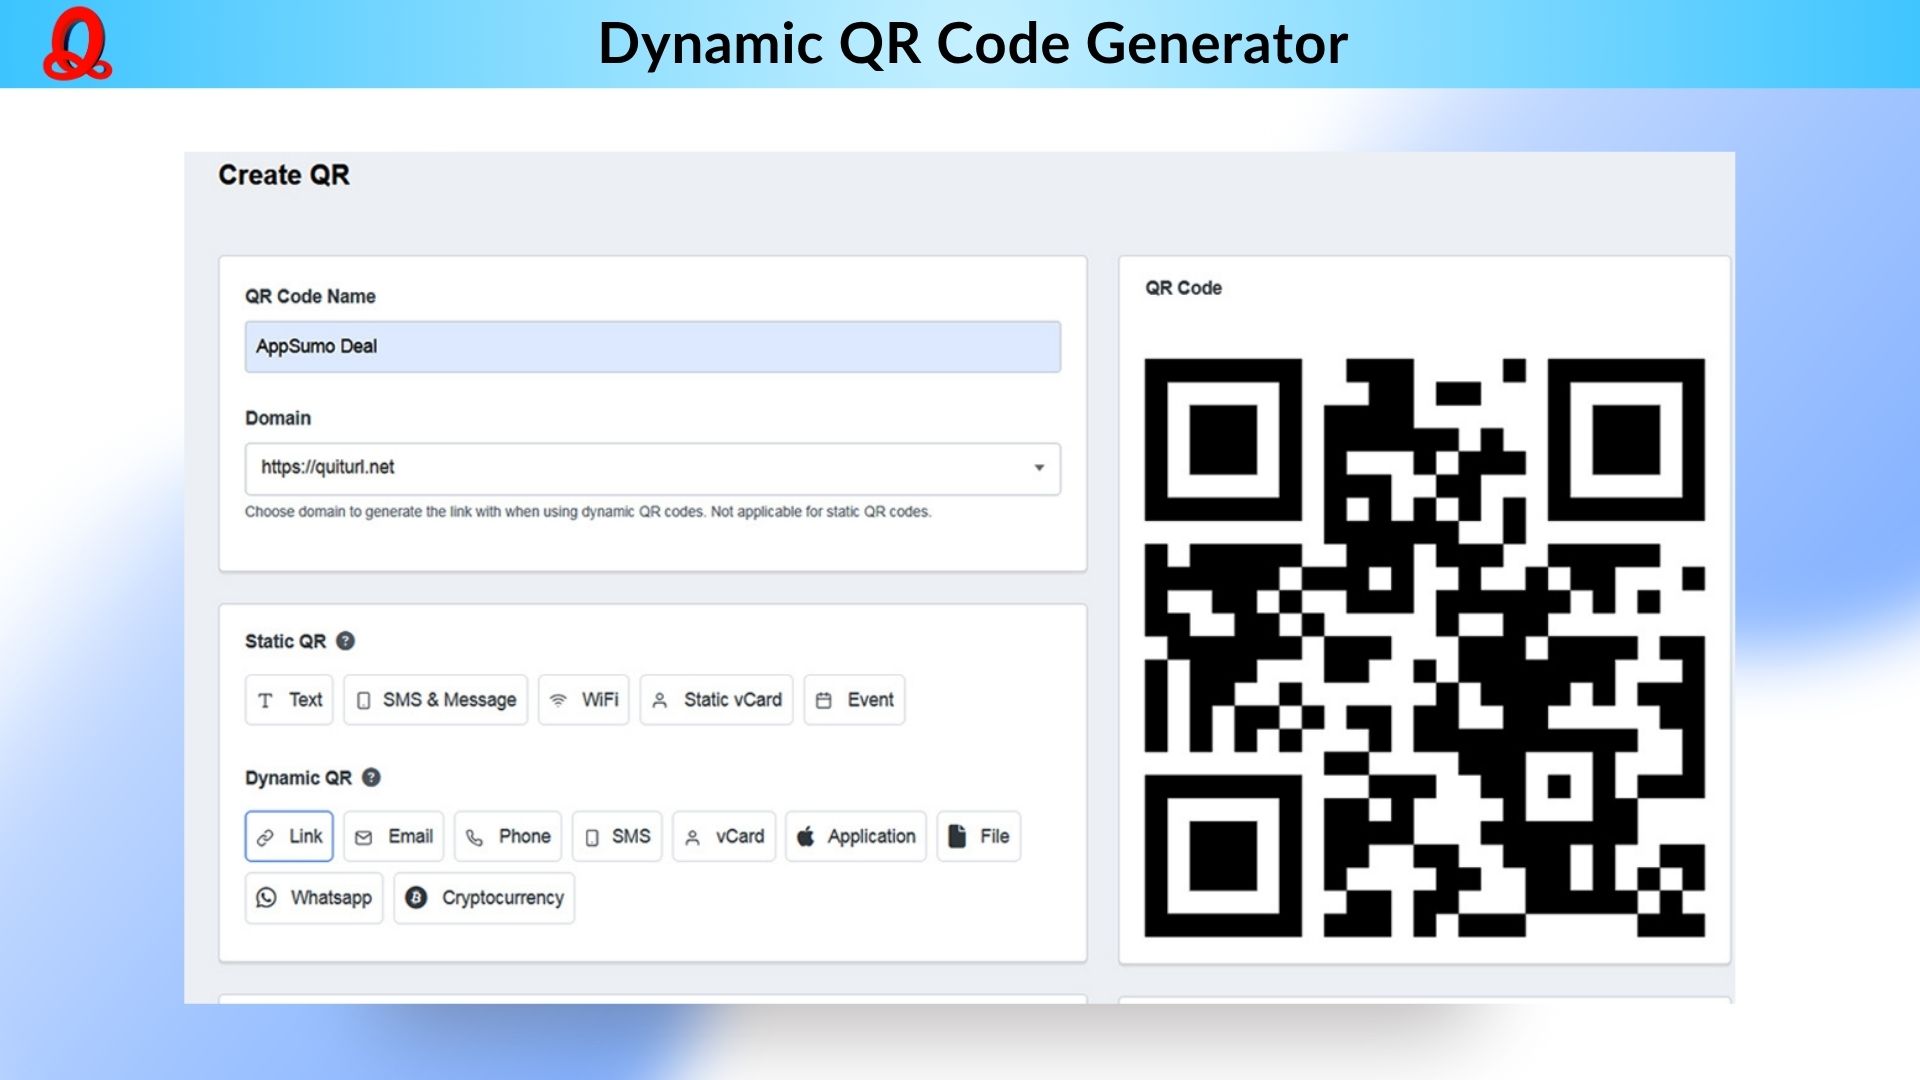Choose SMS & Message static option
Viewport: 1920px width, 1080px height.
click(436, 700)
